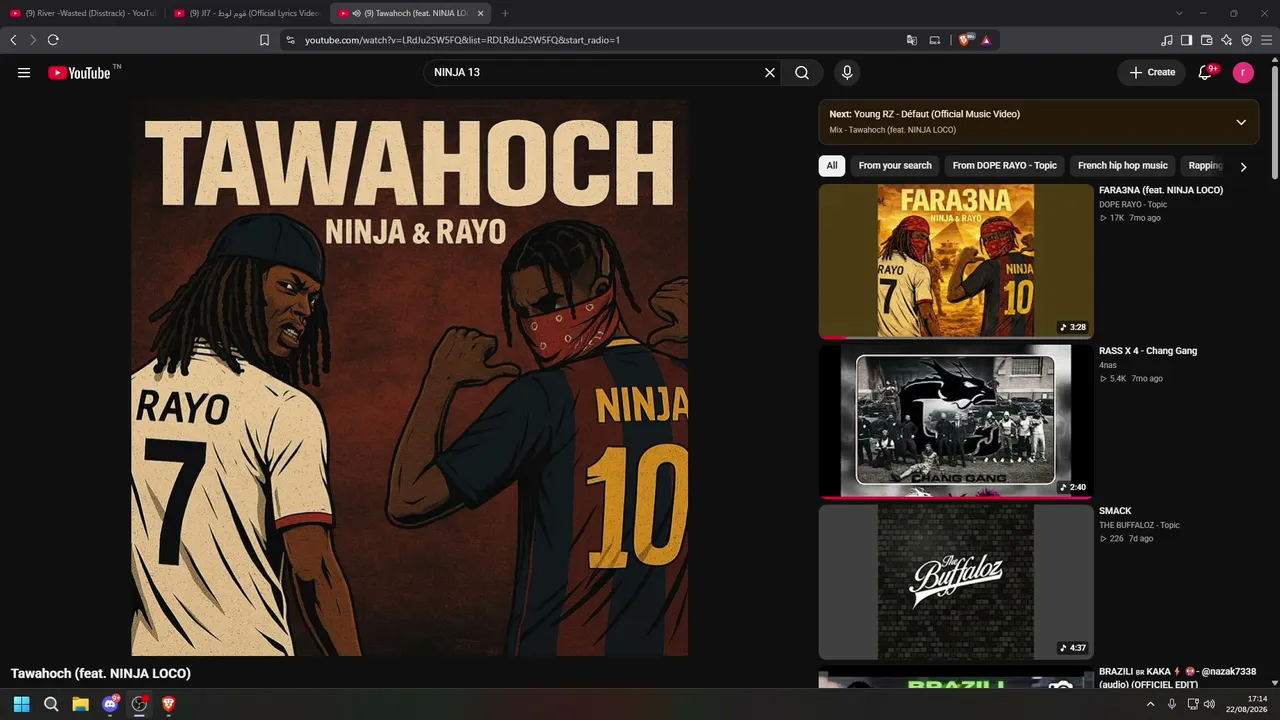Screen dimensions: 1280x720
Task: Open File Explorer from the taskbar
Action: coord(80,704)
